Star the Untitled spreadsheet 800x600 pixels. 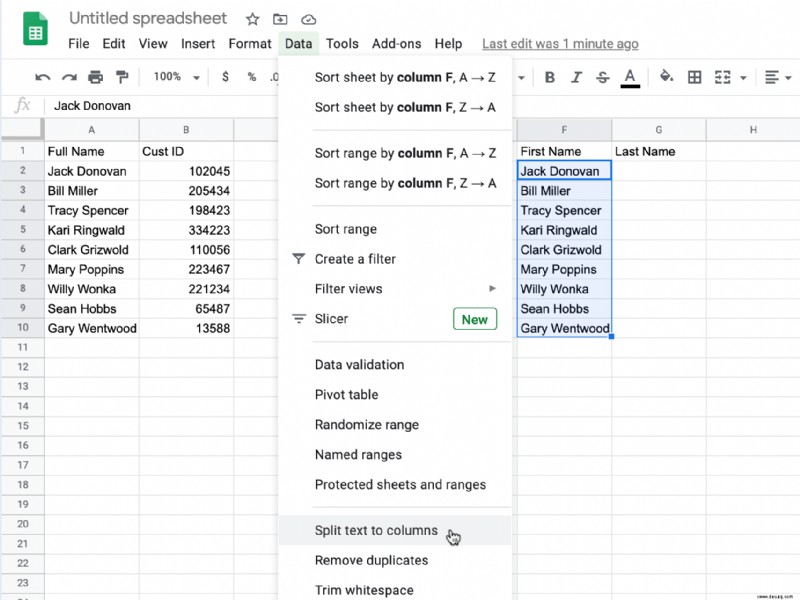point(253,19)
